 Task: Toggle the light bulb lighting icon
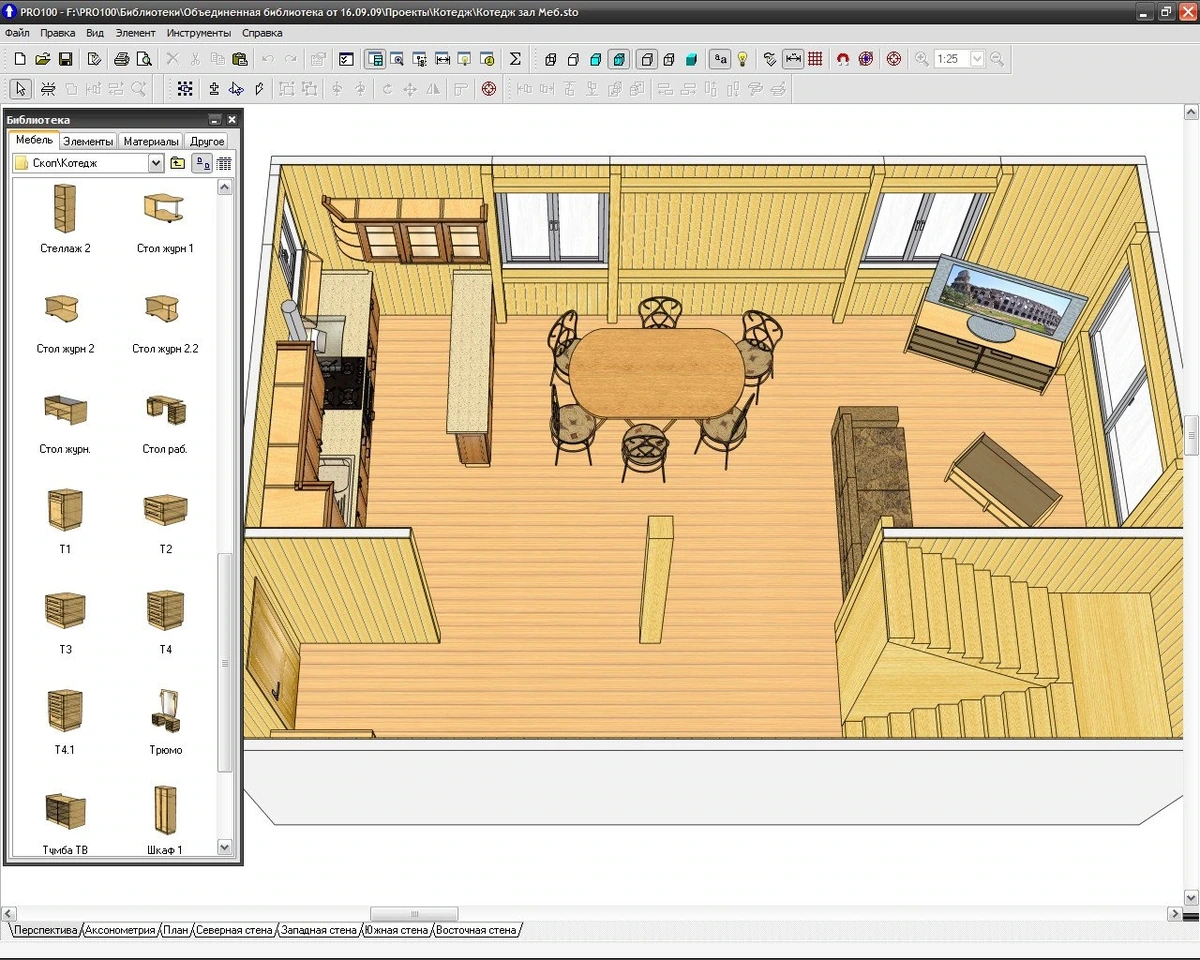tap(742, 59)
